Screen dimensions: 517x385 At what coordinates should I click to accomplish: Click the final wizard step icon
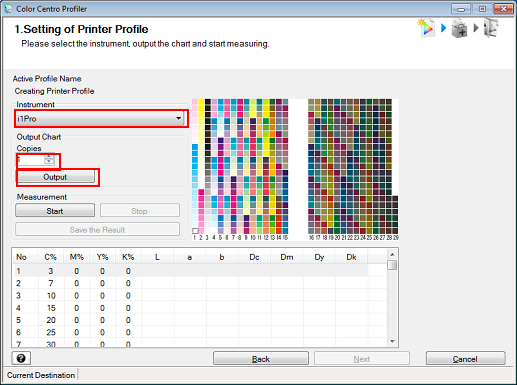point(491,28)
